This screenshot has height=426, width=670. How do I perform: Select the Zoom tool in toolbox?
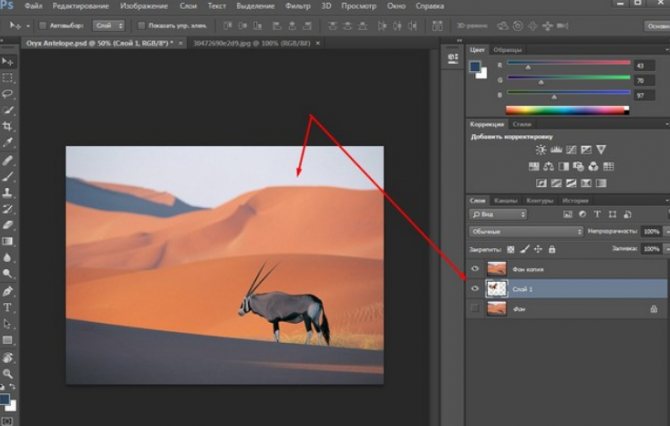click(x=7, y=374)
